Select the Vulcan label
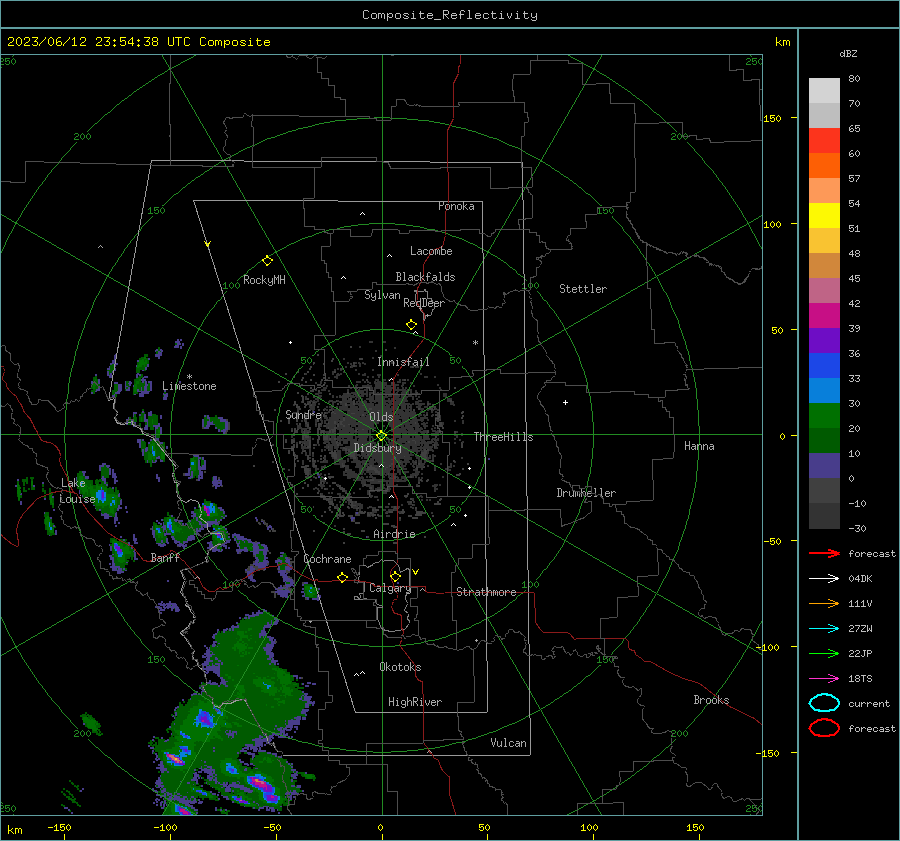The image size is (900, 841). click(x=508, y=743)
